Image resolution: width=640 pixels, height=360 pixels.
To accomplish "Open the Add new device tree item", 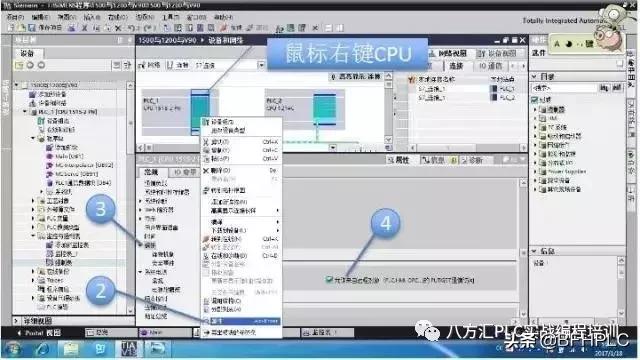I will [47, 94].
